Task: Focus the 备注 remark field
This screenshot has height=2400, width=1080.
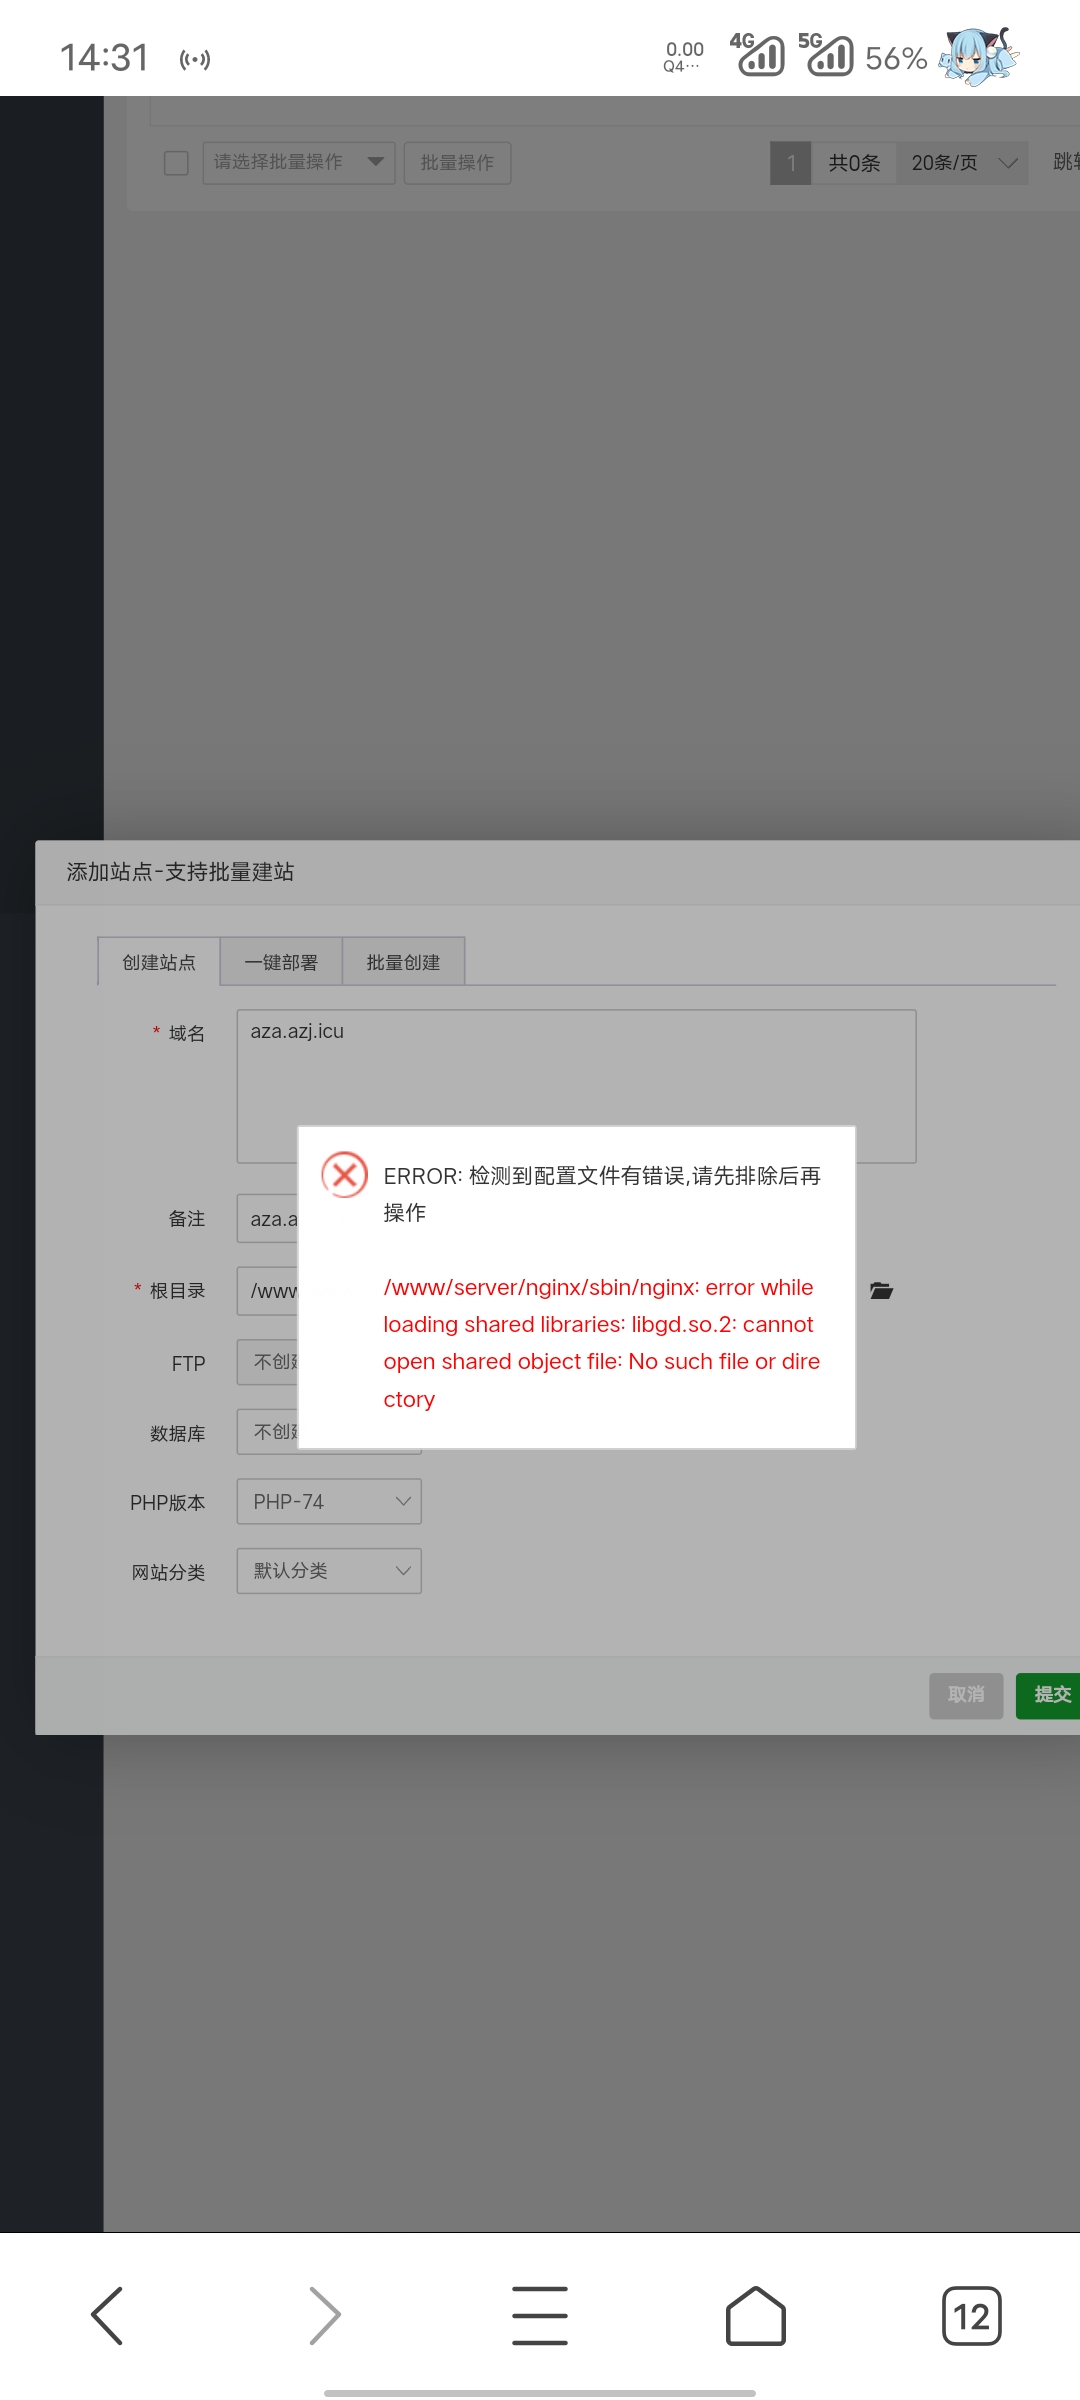Action: [x=267, y=1218]
